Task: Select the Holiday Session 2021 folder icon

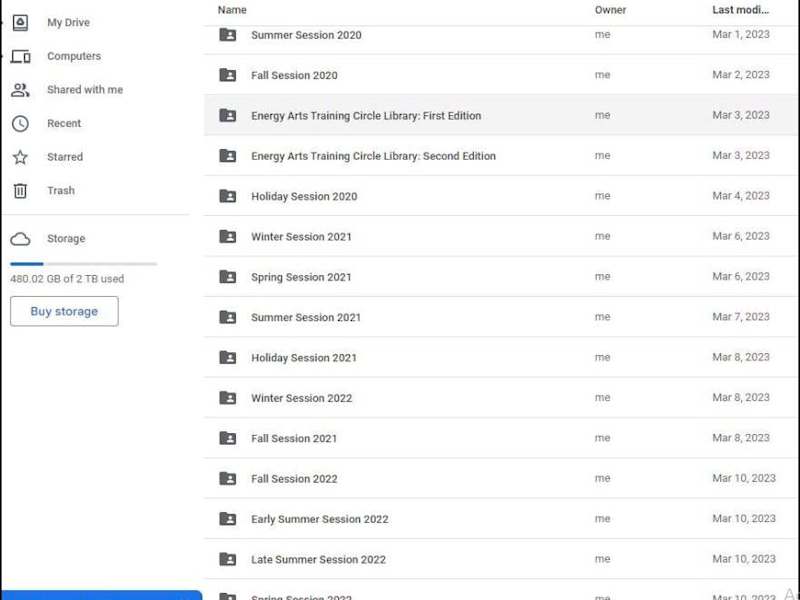Action: [228, 357]
